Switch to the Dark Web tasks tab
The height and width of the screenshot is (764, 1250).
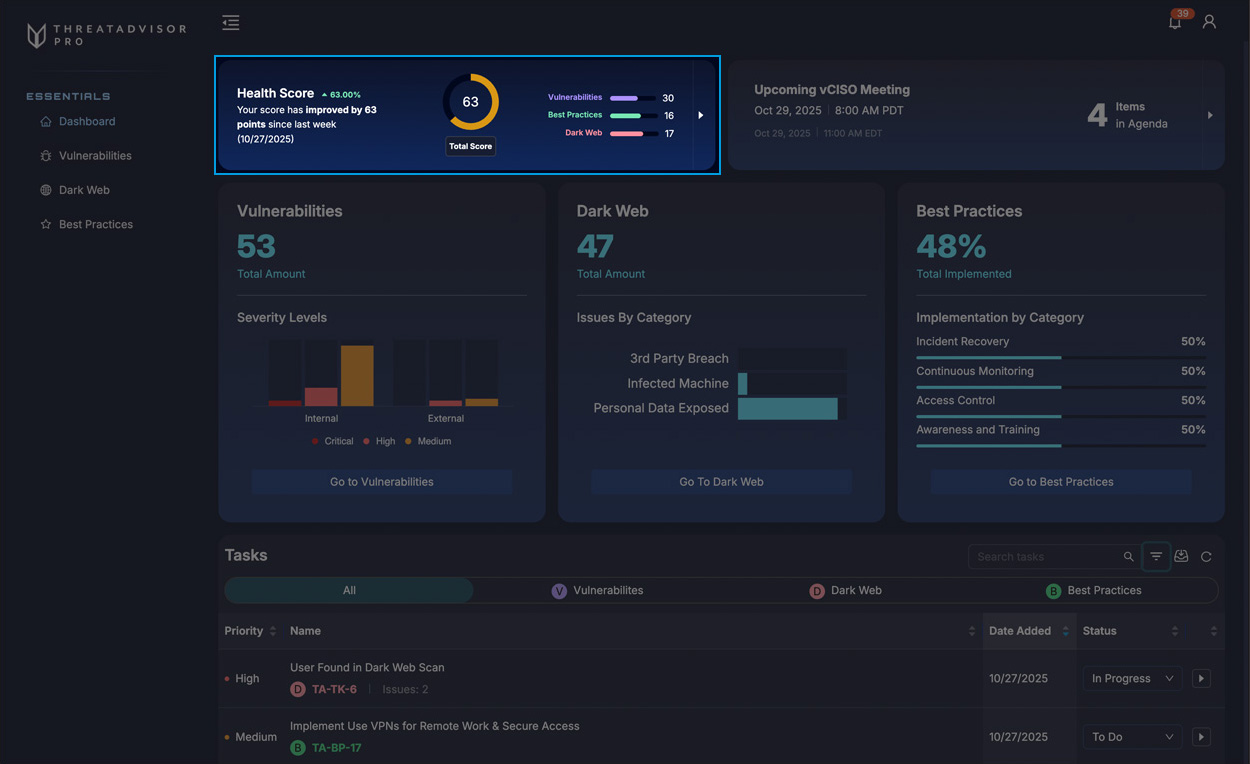point(846,590)
